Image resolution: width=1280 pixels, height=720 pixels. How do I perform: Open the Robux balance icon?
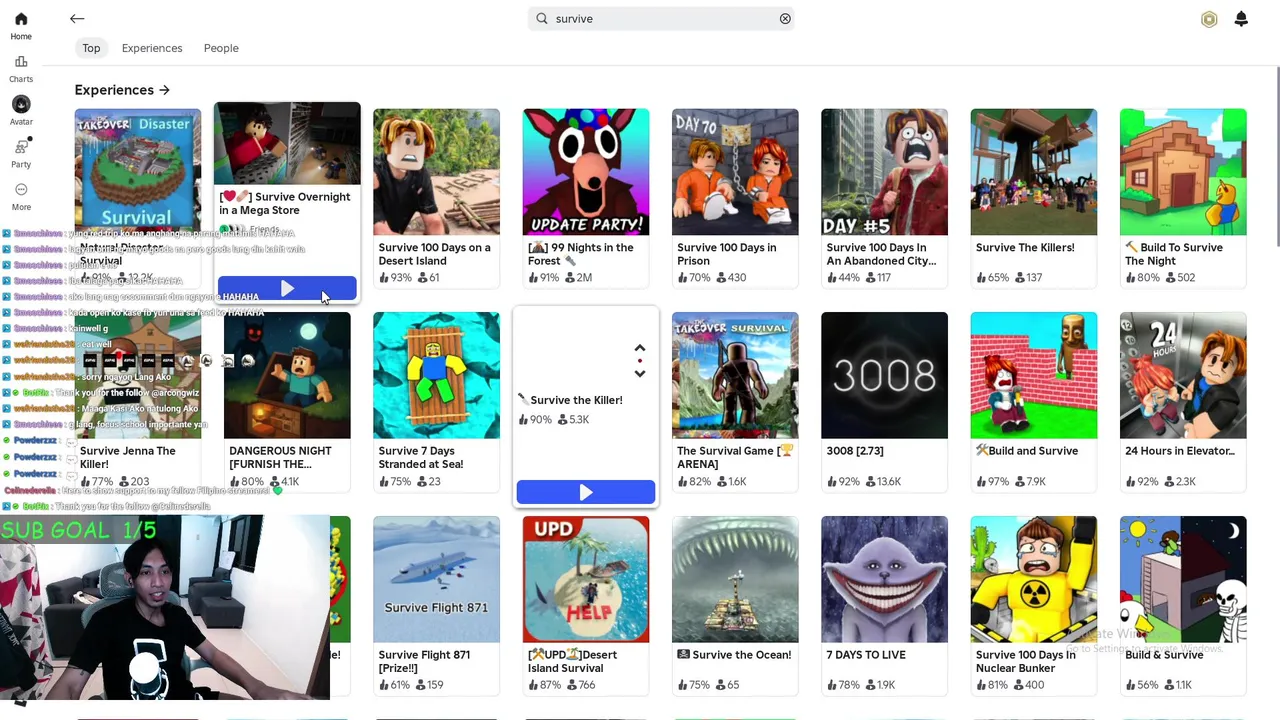tap(1209, 19)
